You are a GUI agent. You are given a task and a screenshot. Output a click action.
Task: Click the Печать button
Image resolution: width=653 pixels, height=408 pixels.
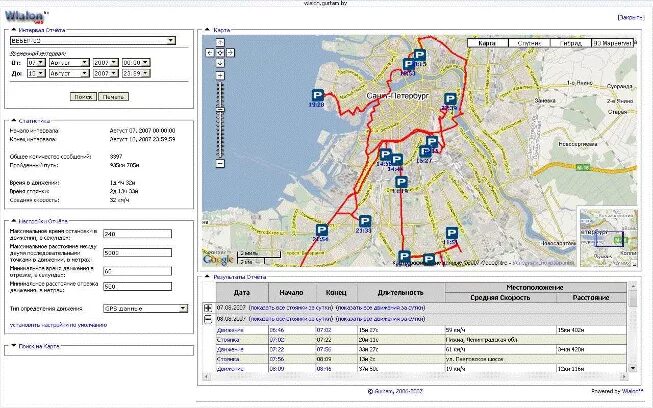pyautogui.click(x=113, y=97)
